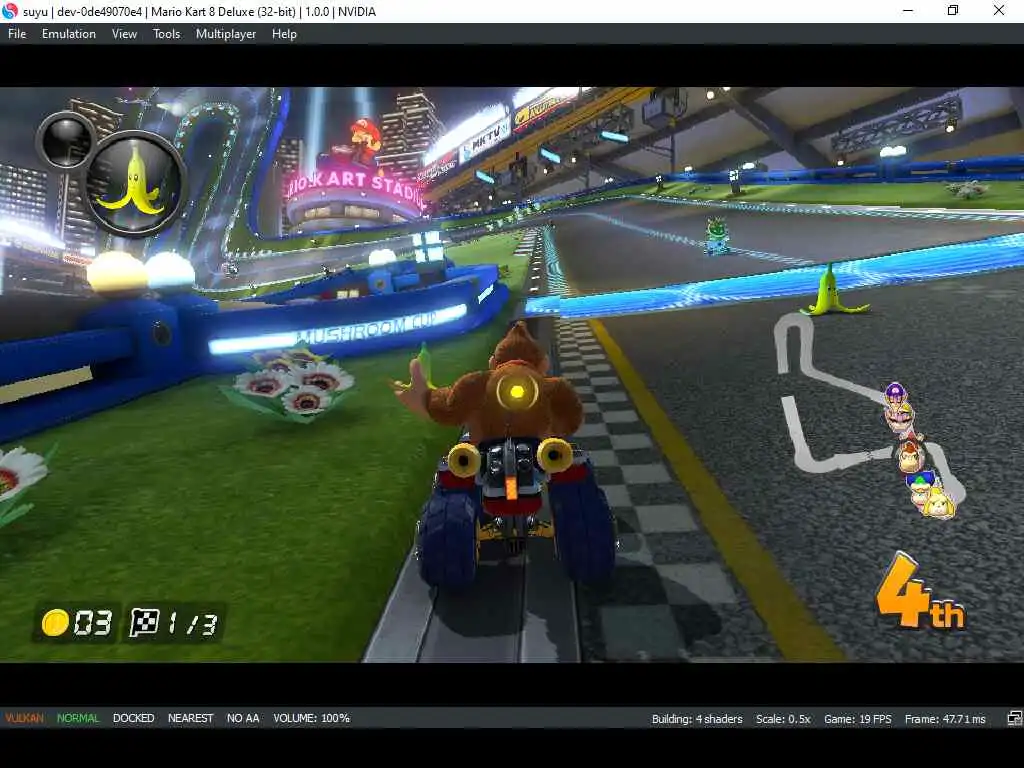1024x768 pixels.
Task: Click the 'Frame: 47.71 ms' status text
Action: [945, 719]
